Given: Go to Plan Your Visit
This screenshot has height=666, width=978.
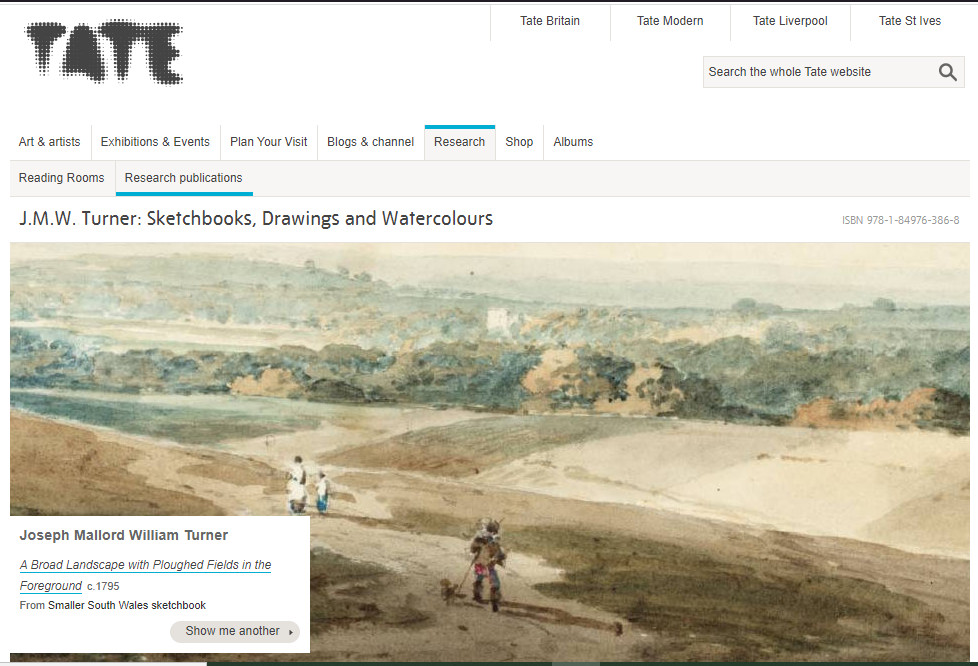Looking at the screenshot, I should click(268, 142).
